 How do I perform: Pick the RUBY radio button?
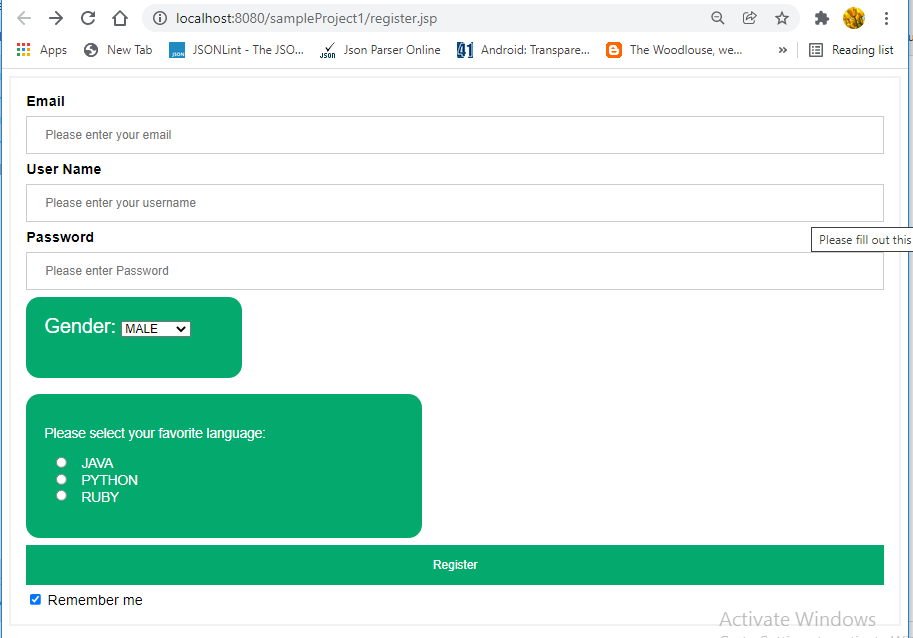[x=61, y=495]
